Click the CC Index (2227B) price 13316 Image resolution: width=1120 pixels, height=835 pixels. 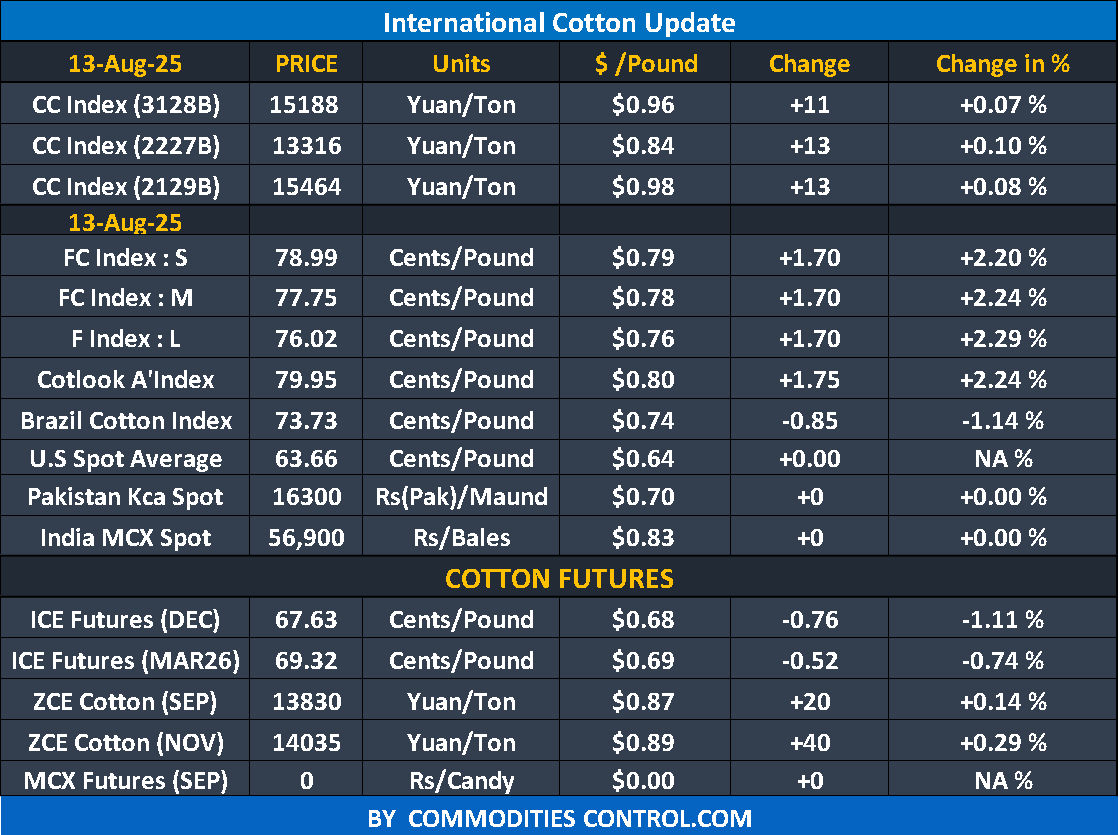tap(306, 146)
